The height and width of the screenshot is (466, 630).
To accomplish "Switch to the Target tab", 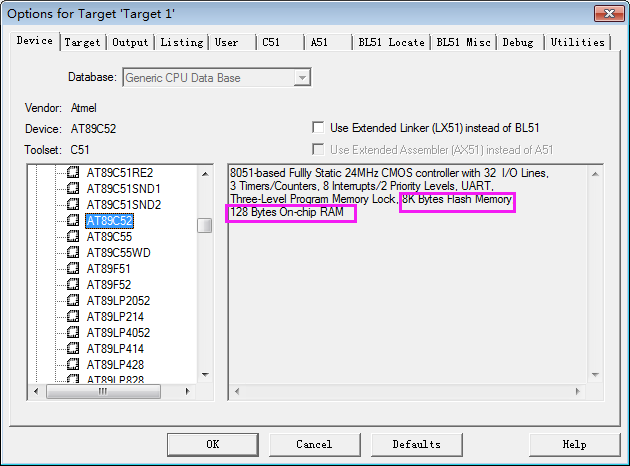I will click(x=82, y=42).
